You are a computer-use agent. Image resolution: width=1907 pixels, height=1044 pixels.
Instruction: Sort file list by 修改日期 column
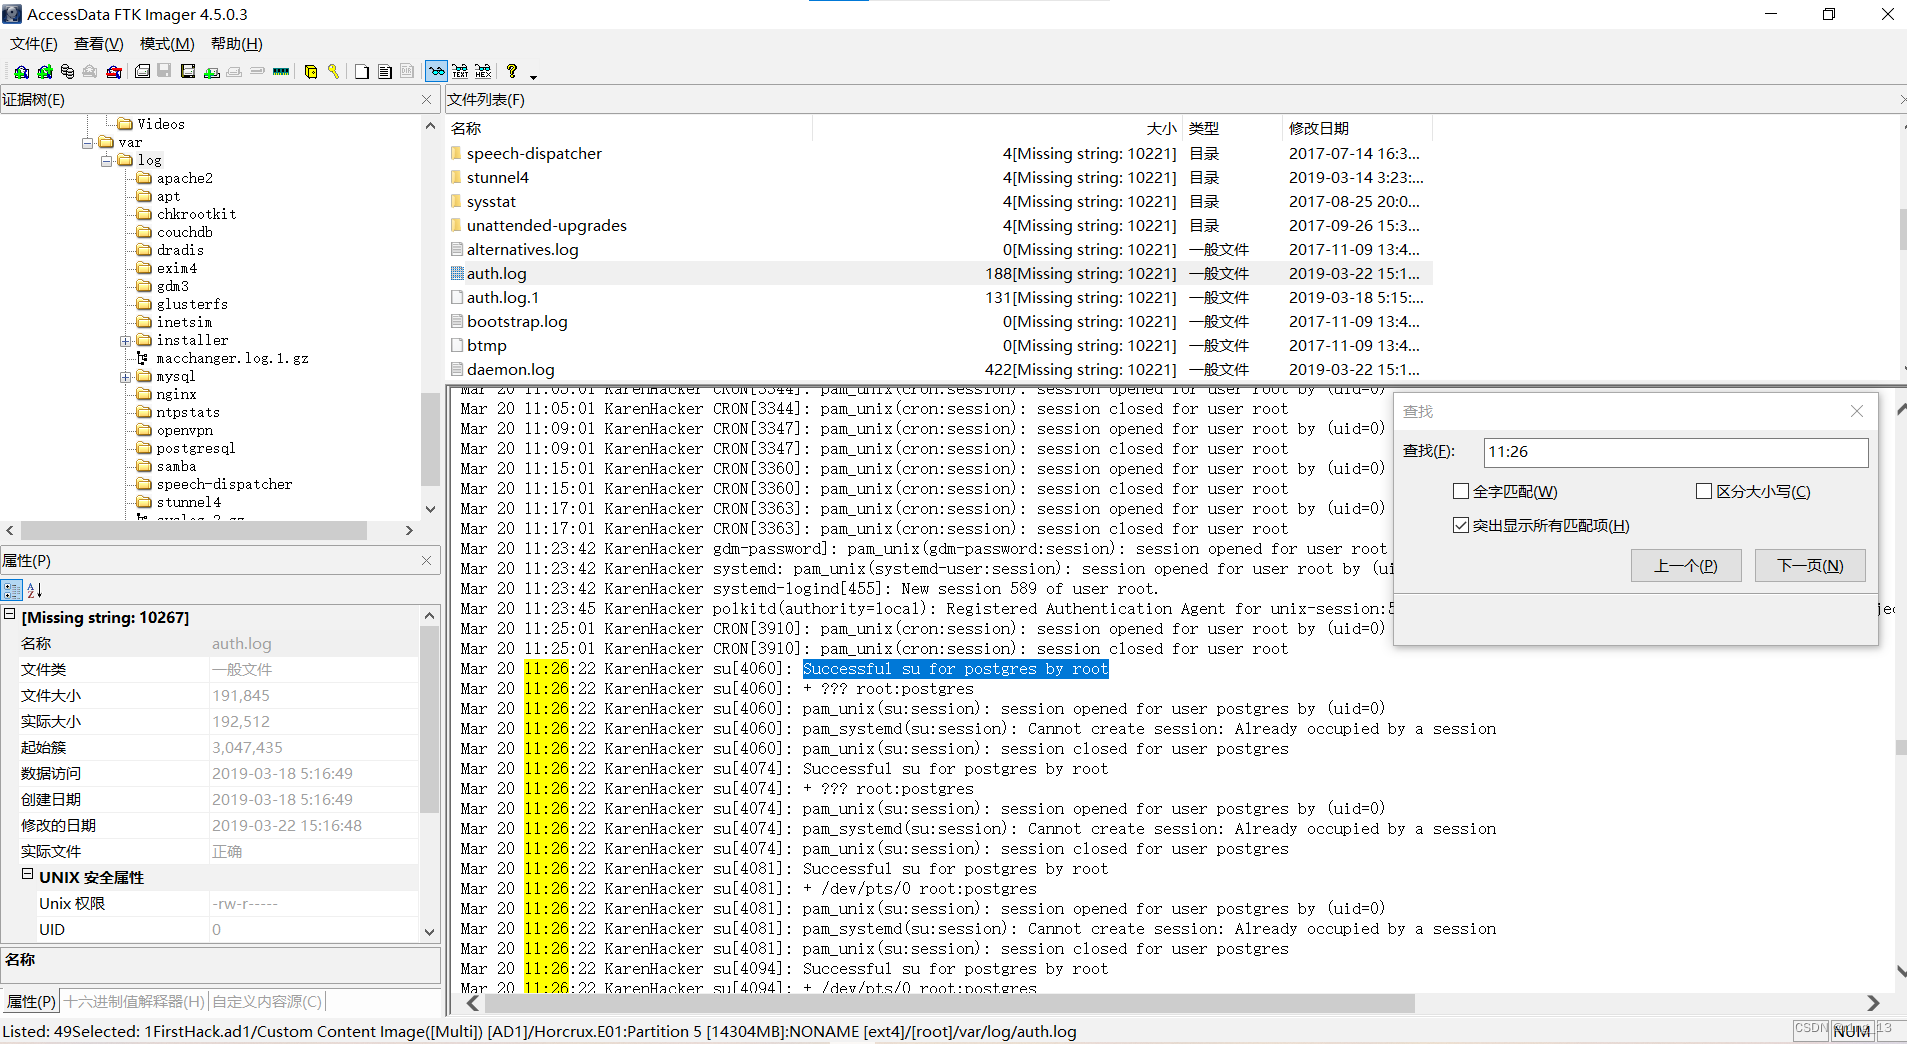[x=1356, y=128]
